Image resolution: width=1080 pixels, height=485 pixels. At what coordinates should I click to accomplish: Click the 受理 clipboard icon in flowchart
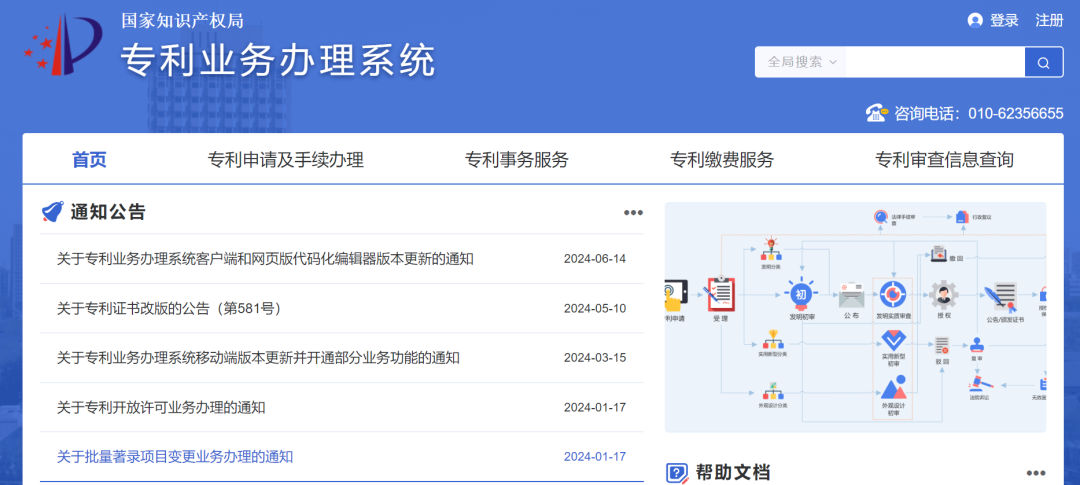(721, 294)
